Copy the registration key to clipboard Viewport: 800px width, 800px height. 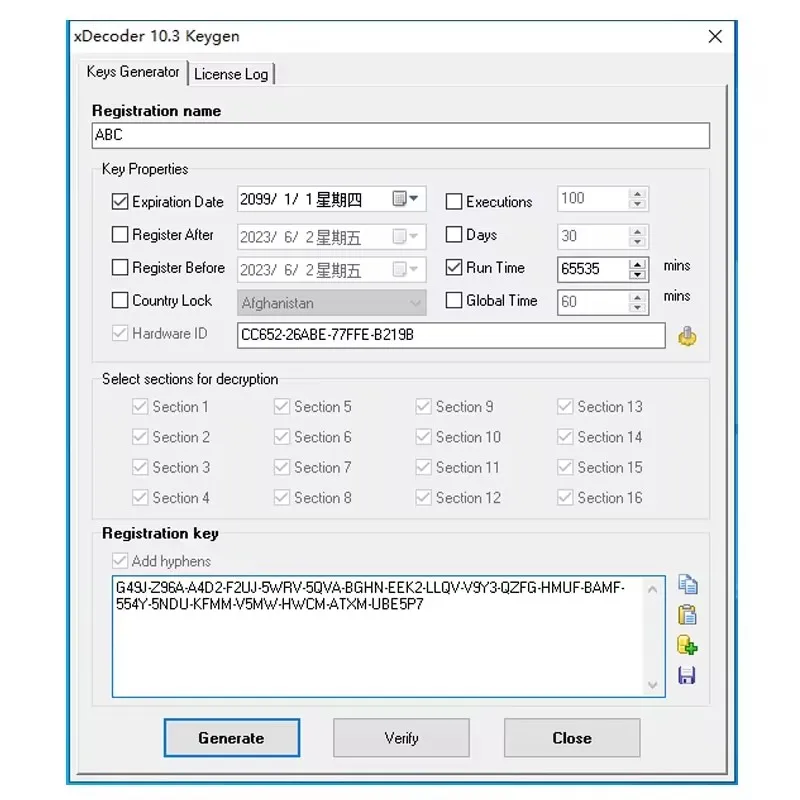(688, 585)
